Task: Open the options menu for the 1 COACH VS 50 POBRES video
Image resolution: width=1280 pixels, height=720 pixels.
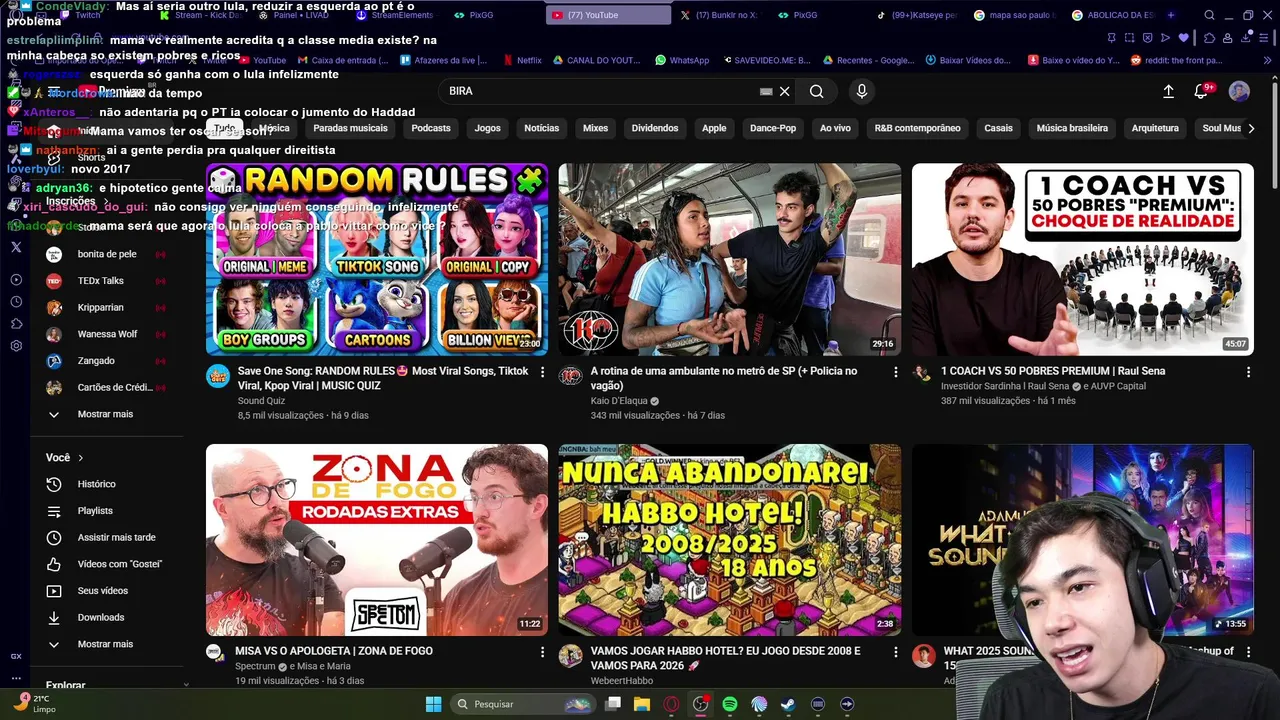Action: tap(1248, 372)
